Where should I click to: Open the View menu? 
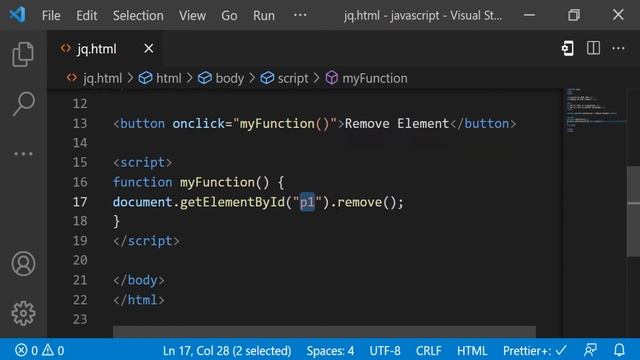click(x=192, y=16)
